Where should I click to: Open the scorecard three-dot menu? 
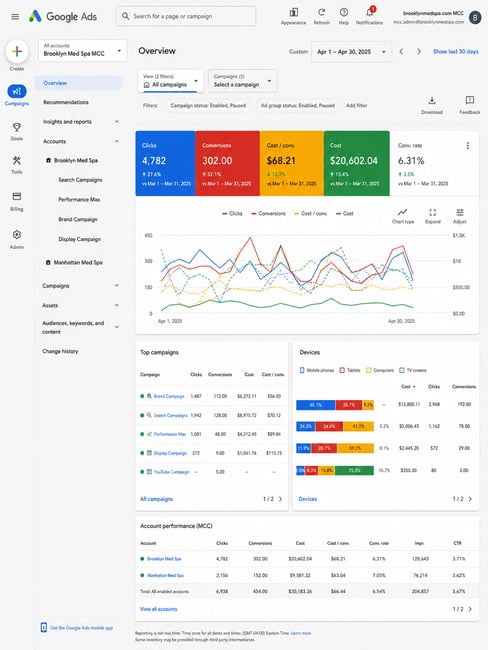(468, 146)
